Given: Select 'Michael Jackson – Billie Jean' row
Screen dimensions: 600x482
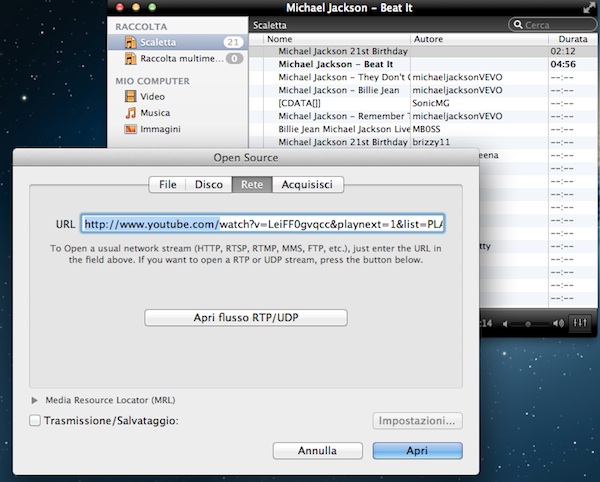Looking at the screenshot, I should (423, 90).
